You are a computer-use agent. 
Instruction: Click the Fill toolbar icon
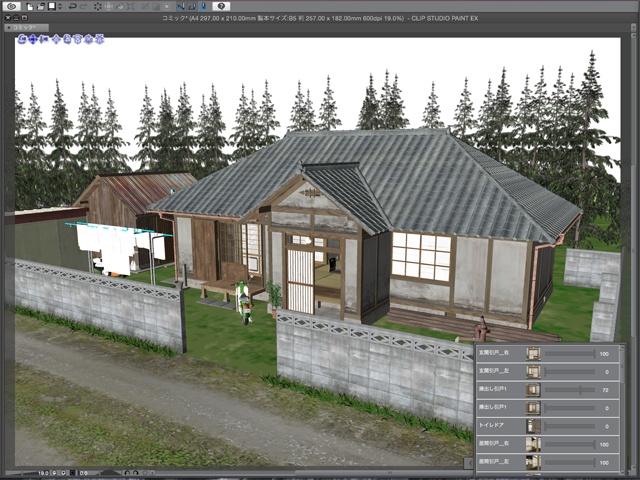click(120, 7)
